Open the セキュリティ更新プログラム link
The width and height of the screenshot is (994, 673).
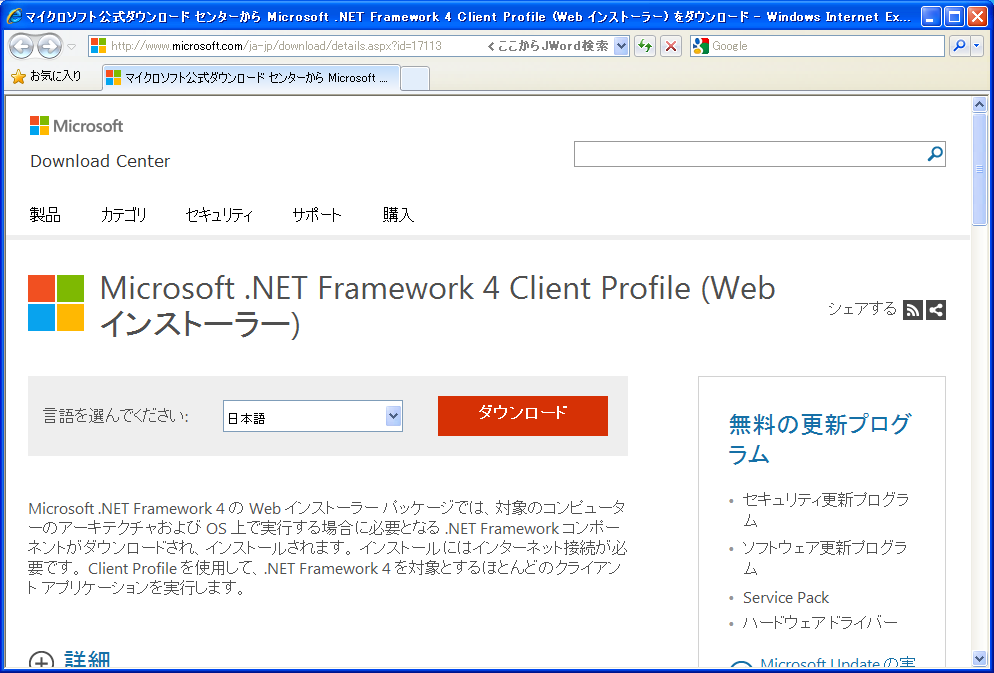(825, 510)
